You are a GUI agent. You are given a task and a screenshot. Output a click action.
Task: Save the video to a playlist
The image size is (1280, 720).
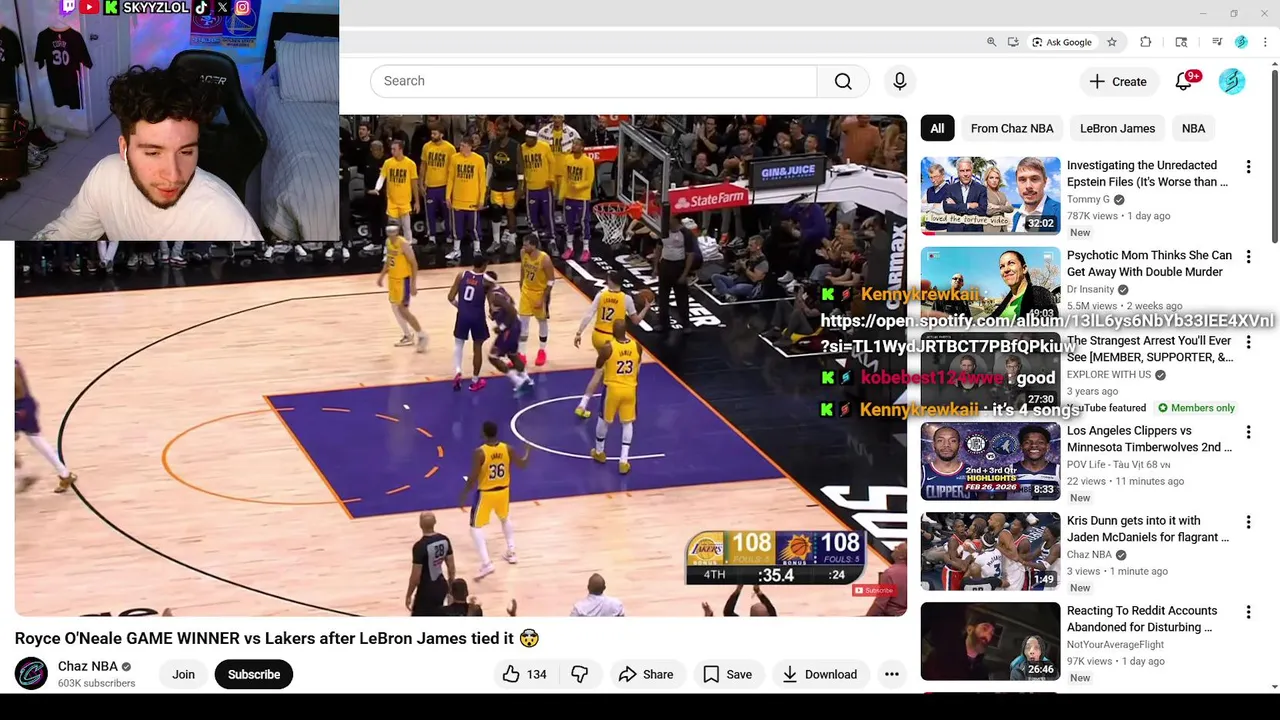pos(727,674)
